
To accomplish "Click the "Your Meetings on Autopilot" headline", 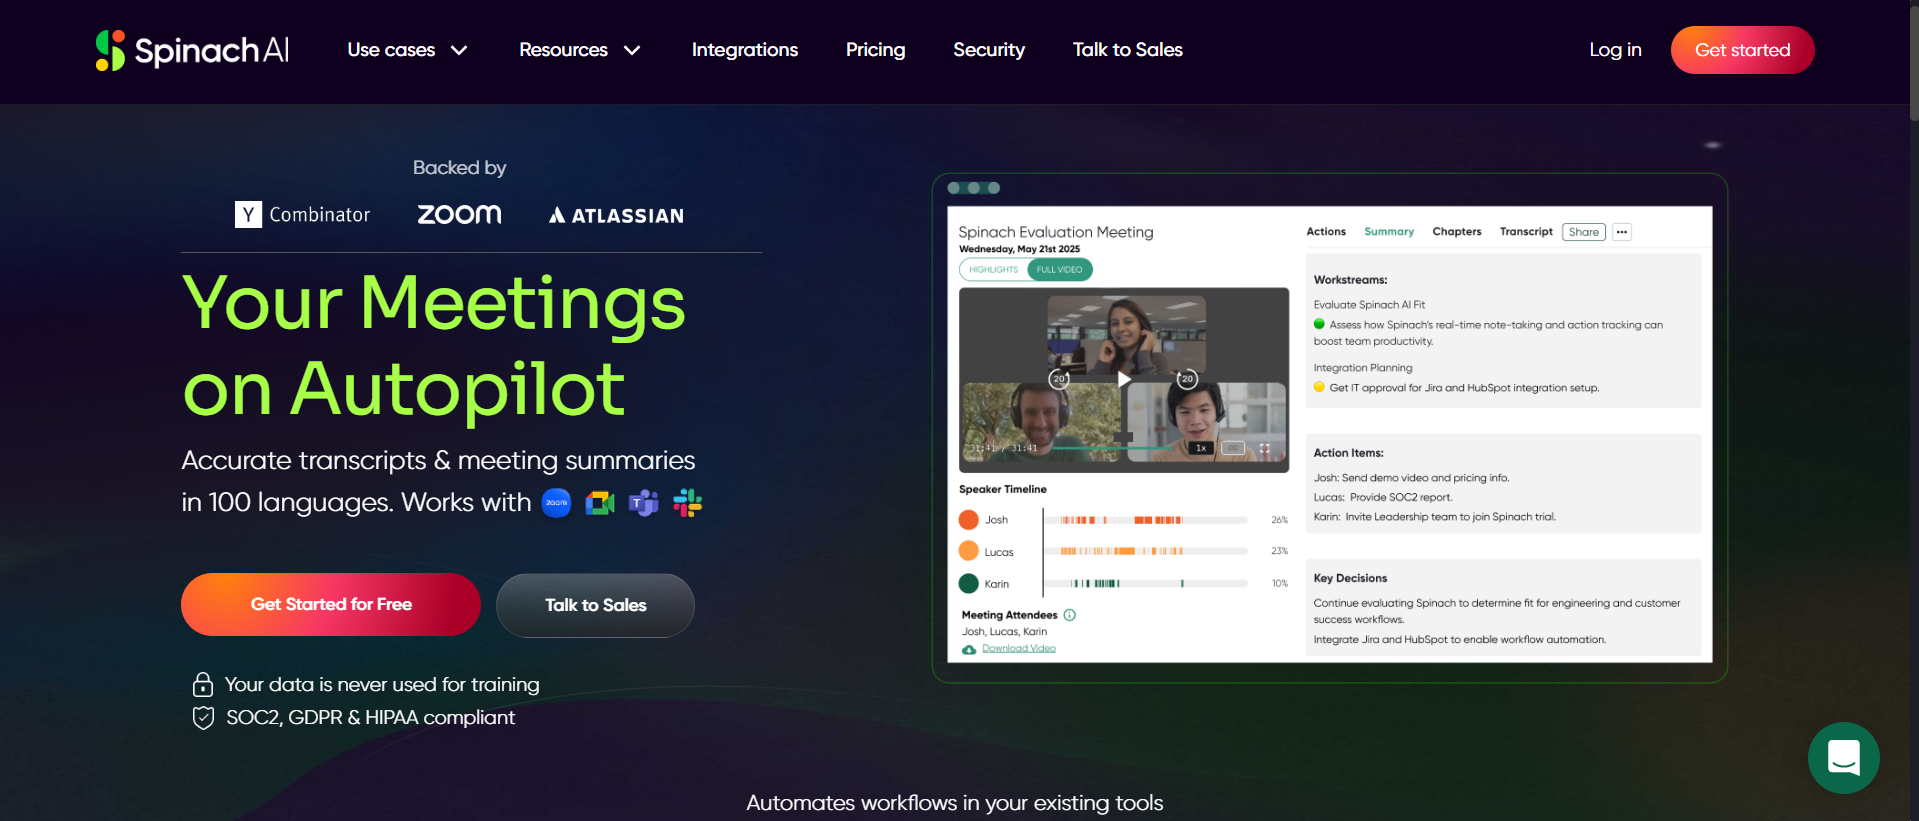I will [434, 345].
